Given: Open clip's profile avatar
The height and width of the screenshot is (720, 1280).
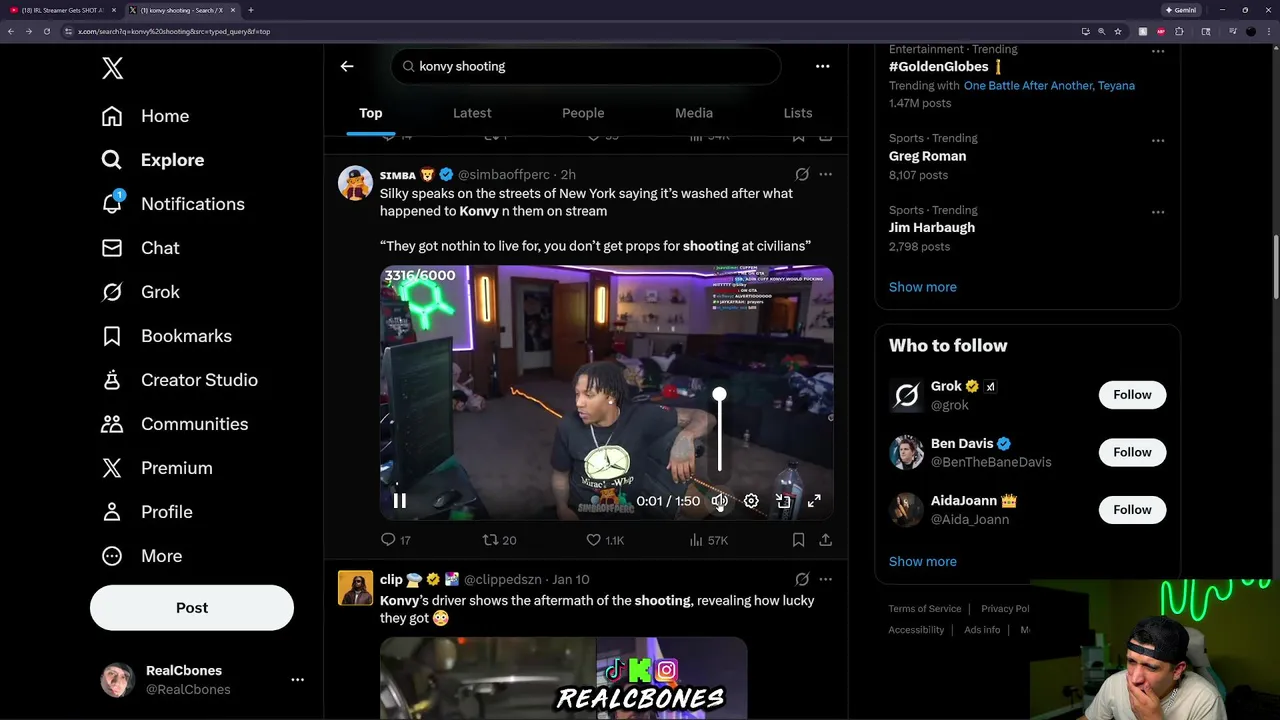Looking at the screenshot, I should 355,588.
